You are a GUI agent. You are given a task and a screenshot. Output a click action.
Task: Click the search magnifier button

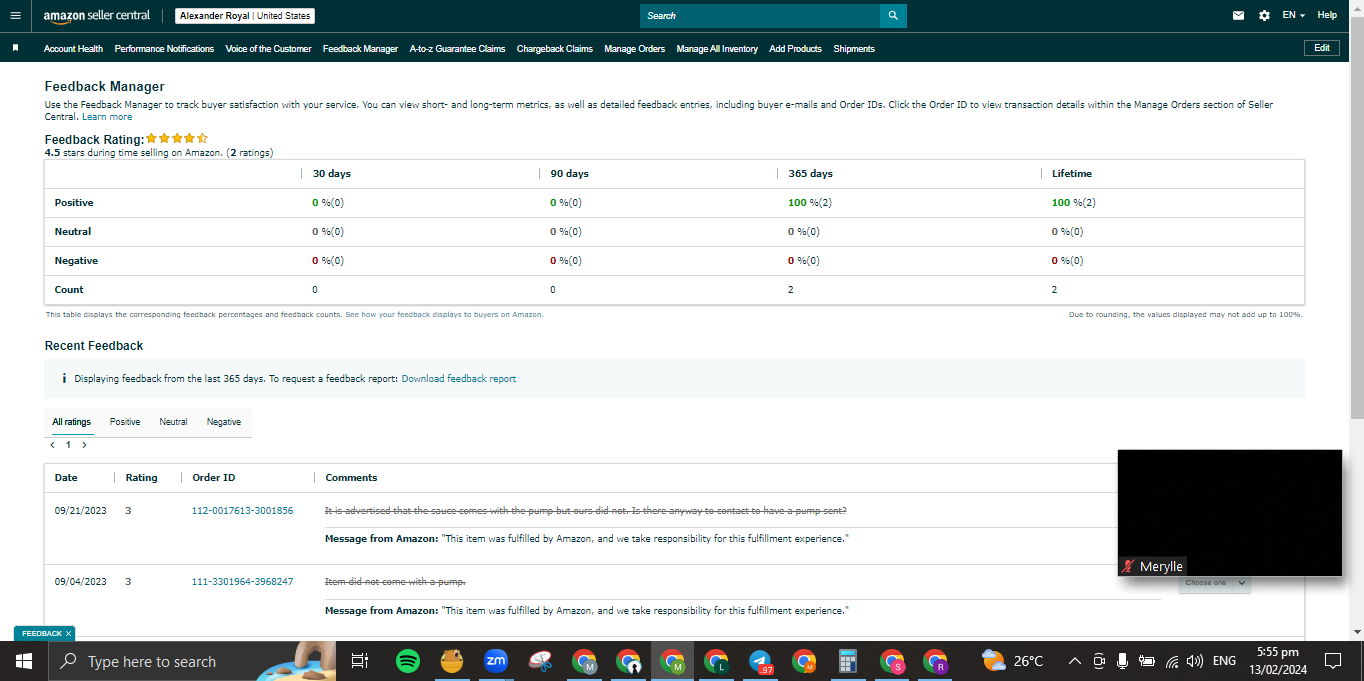coord(893,16)
